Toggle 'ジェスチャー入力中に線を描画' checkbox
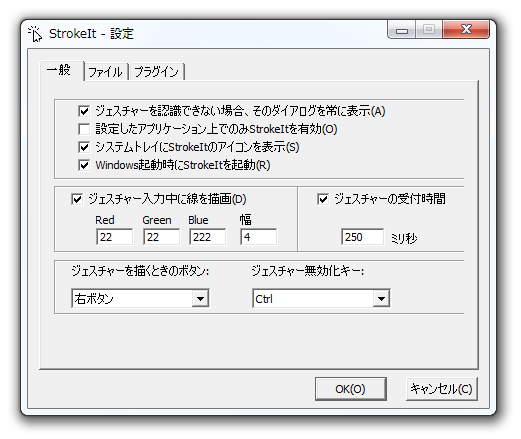This screenshot has width=521, height=439. pos(77,199)
